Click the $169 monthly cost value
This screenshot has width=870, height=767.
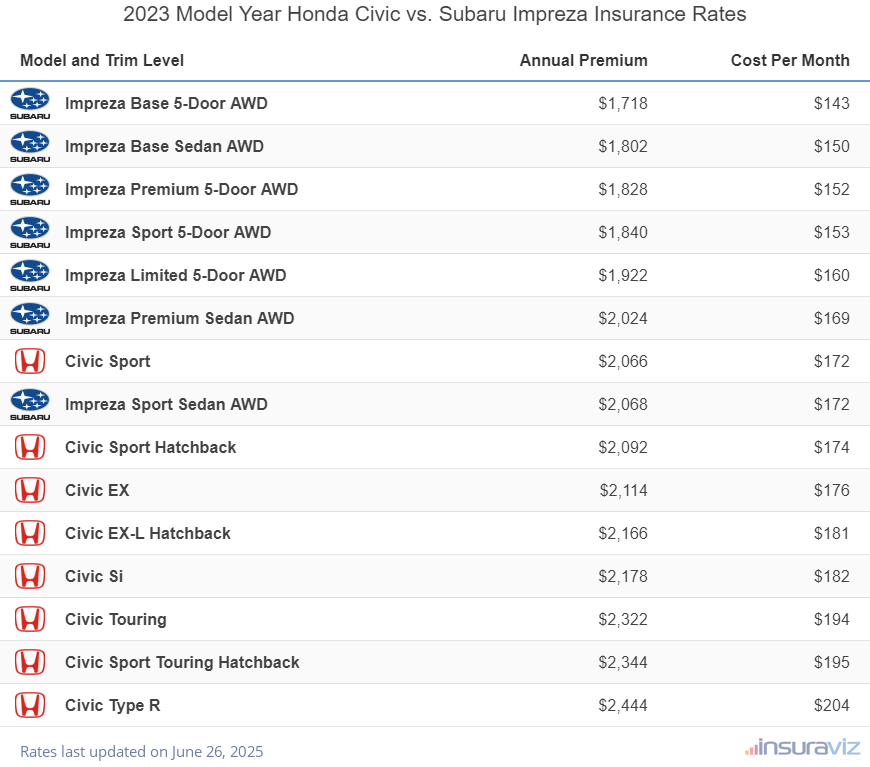pyautogui.click(x=832, y=319)
